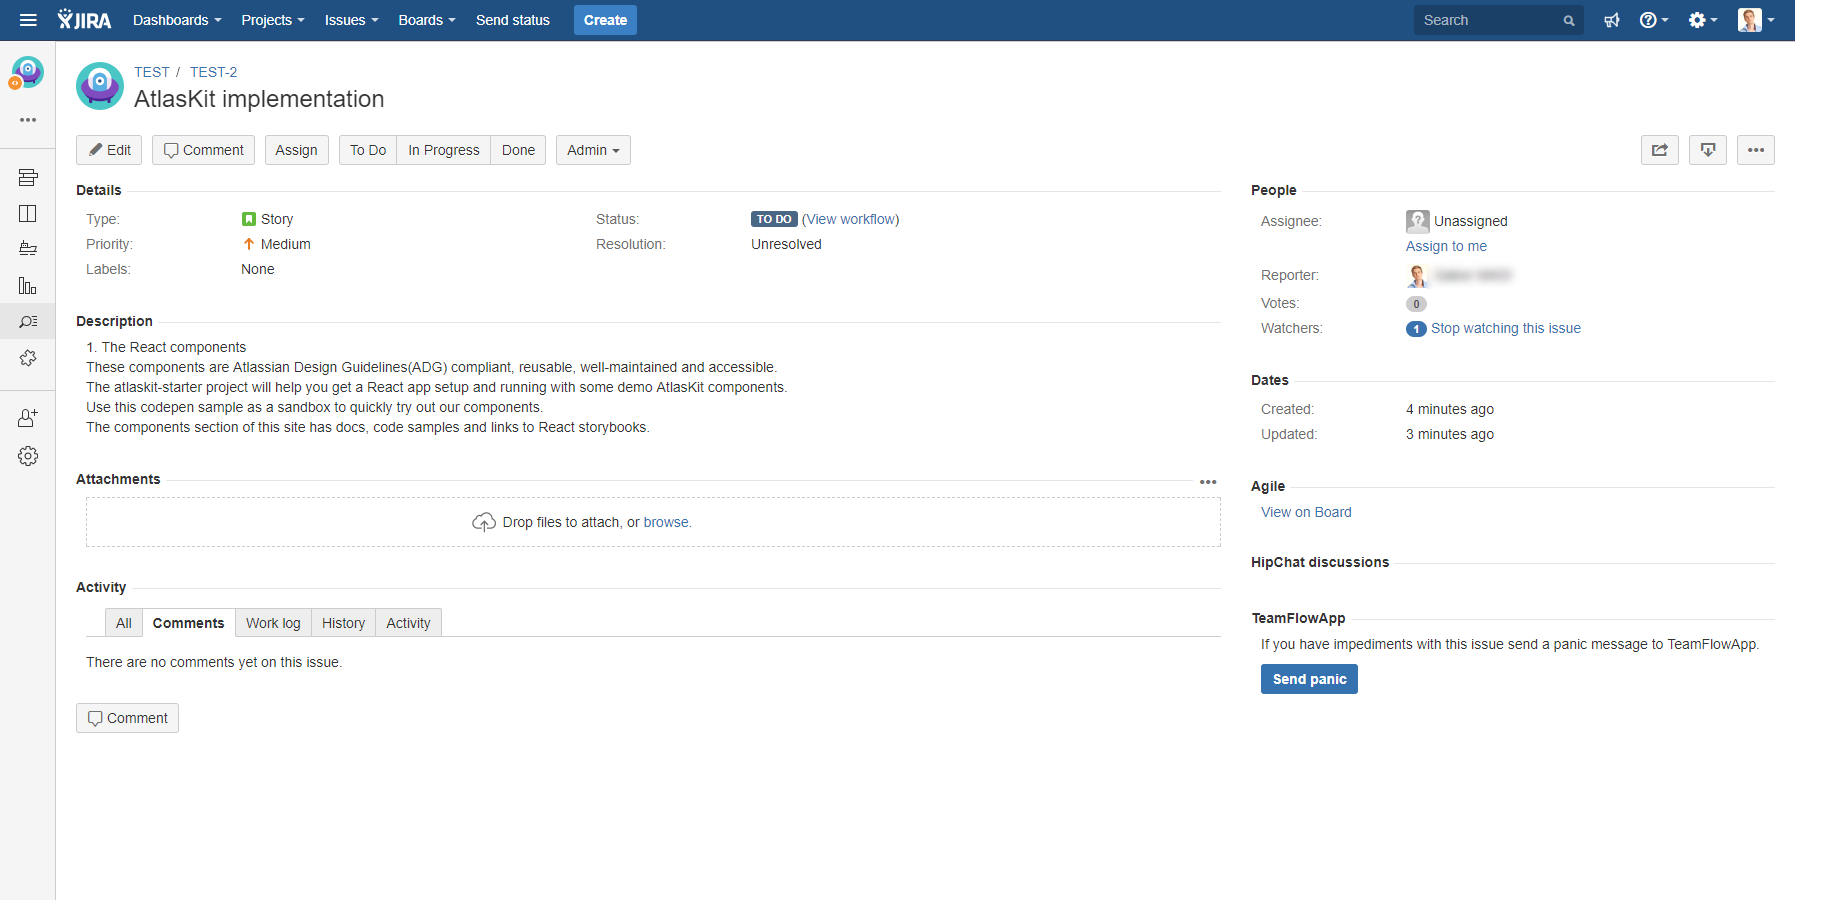Viewport: 1840px width, 900px height.
Task: Click the Story type icon
Action: (x=249, y=219)
